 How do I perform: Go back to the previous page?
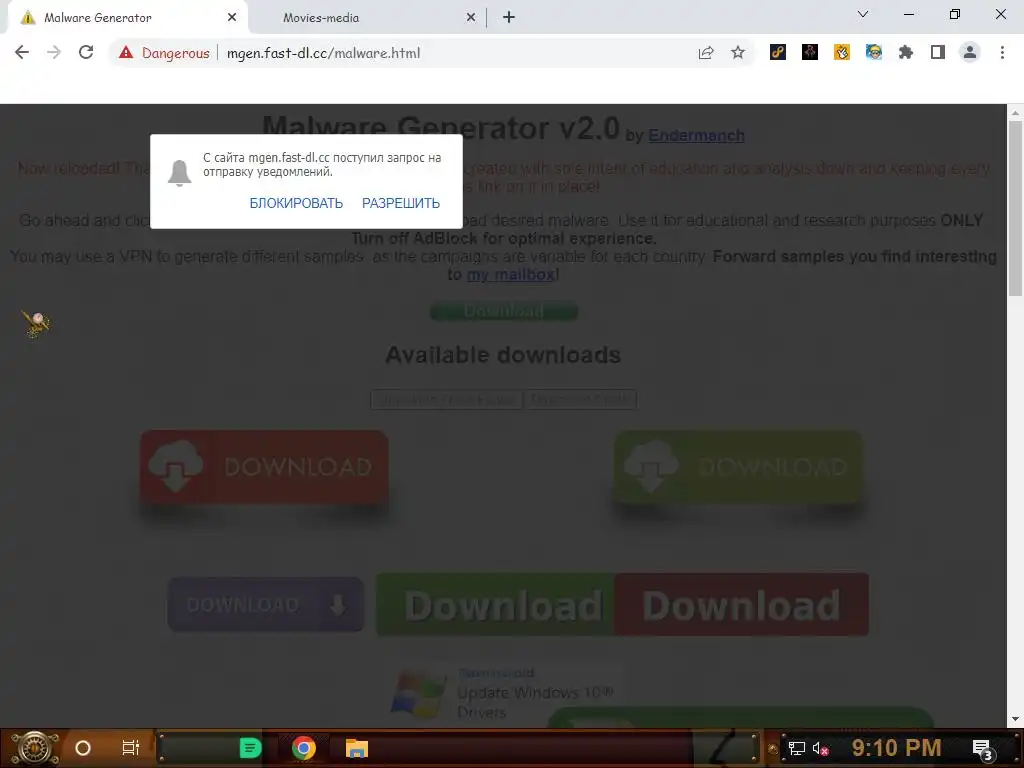click(22, 52)
